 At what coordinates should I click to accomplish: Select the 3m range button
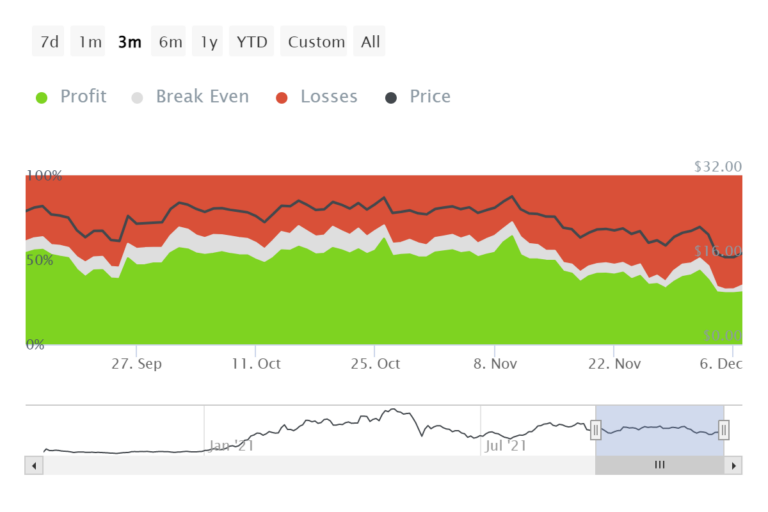129,42
